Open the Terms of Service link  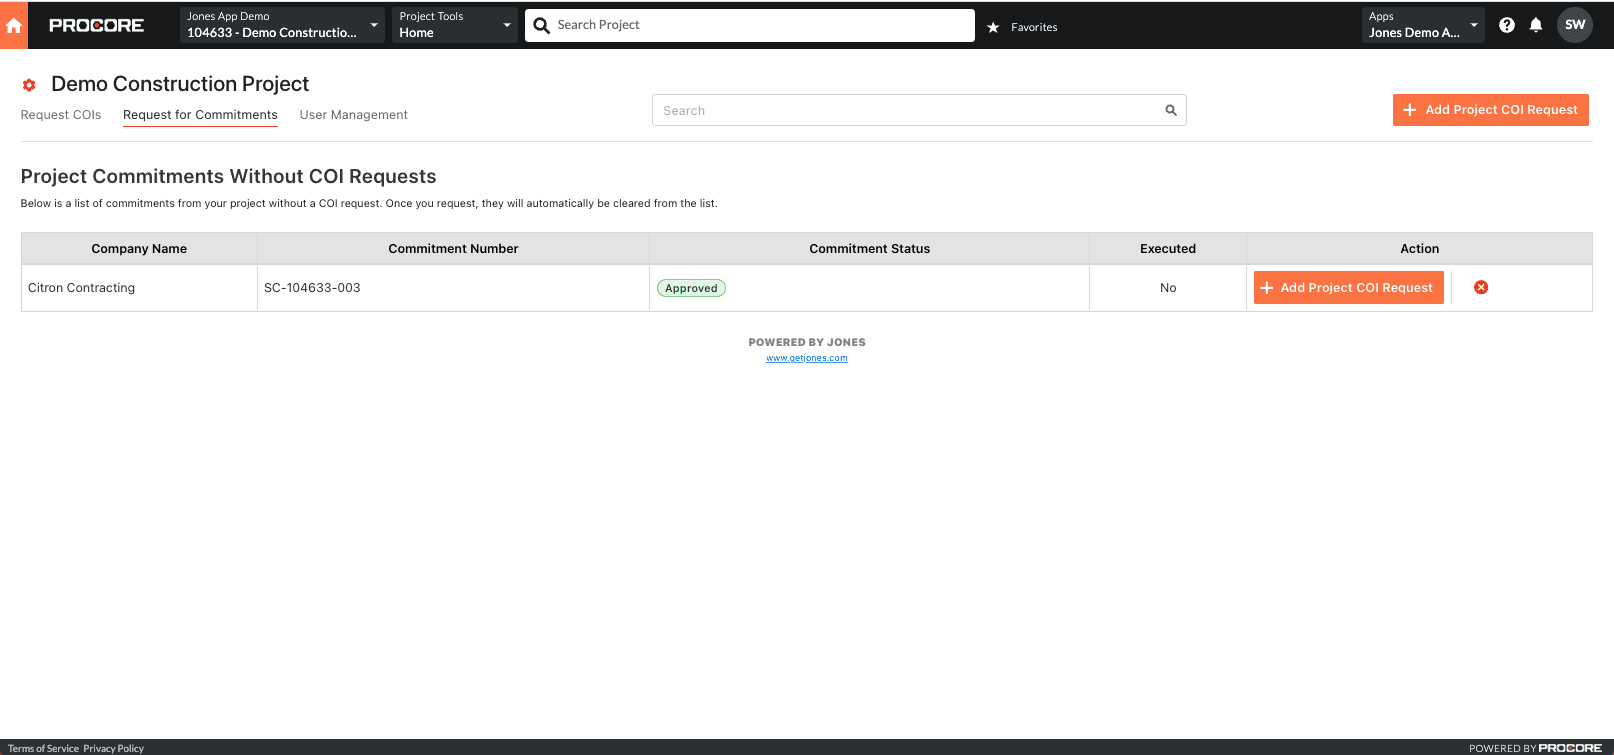(x=43, y=748)
